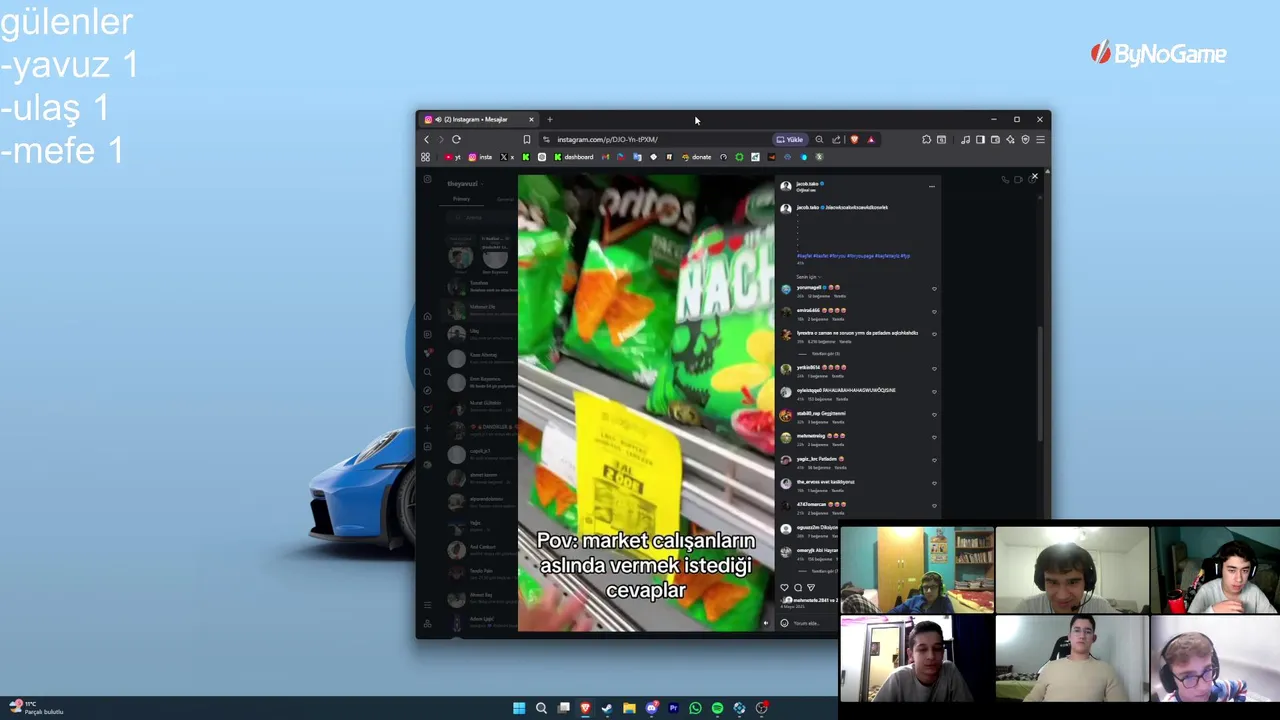This screenshot has width=1280, height=720.
Task: Open theyavuzi account switcher dropdown
Action: tap(465, 184)
